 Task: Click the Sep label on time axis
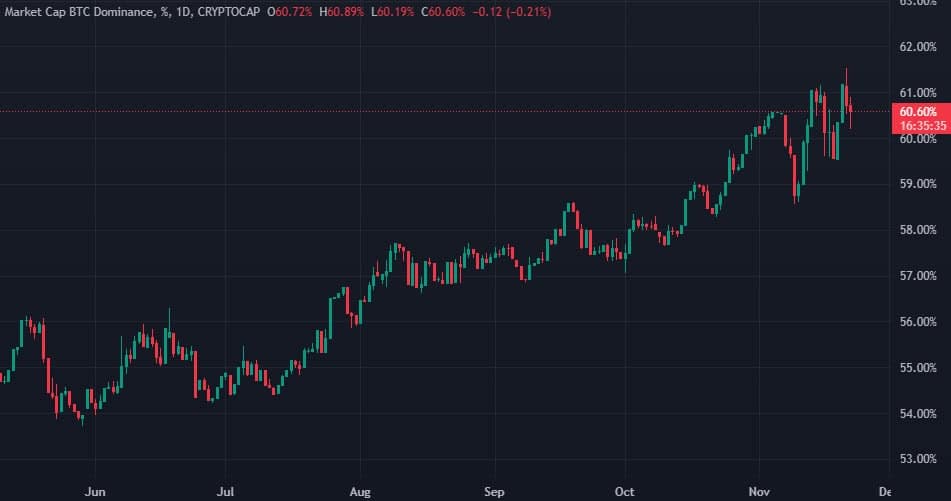pos(494,492)
